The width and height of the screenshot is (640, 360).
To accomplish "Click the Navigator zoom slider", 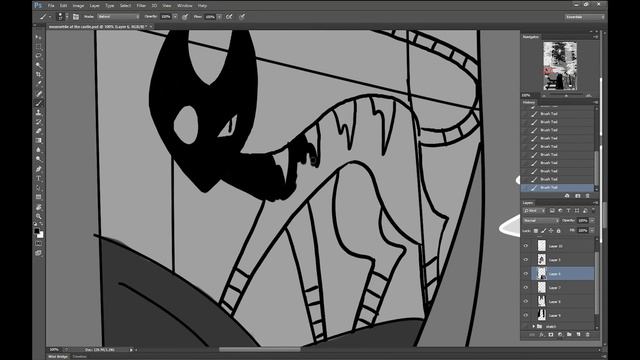I will pos(566,96).
